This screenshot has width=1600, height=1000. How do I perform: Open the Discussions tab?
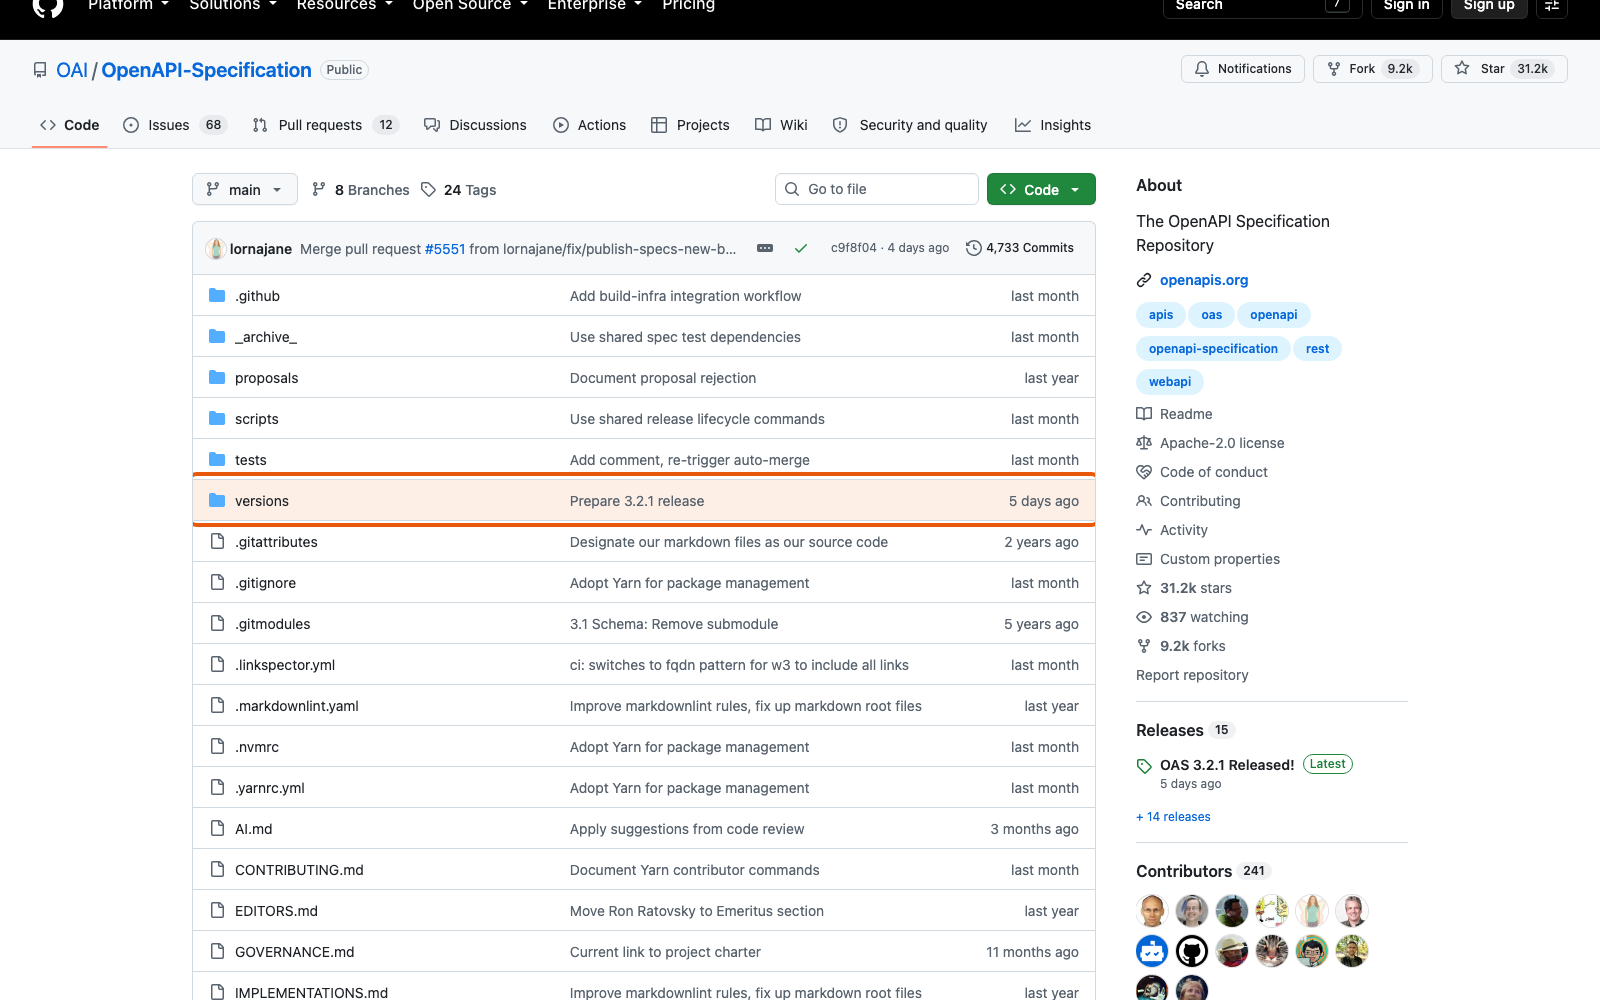(x=475, y=125)
